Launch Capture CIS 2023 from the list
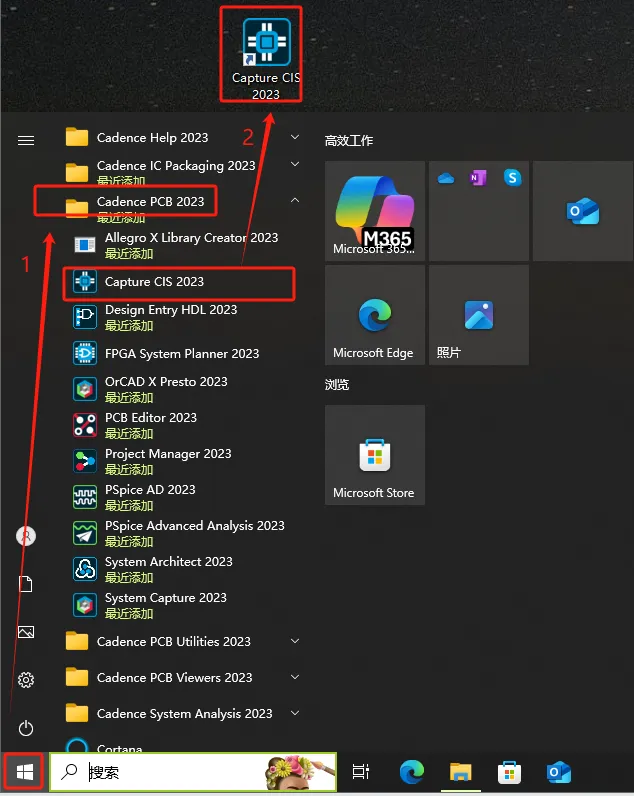Screen dimensions: 634x796 [179, 282]
